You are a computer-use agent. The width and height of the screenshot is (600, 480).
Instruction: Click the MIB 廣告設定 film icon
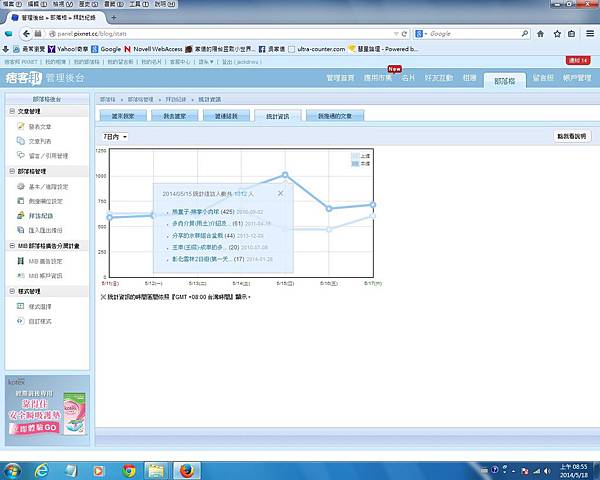point(21,261)
